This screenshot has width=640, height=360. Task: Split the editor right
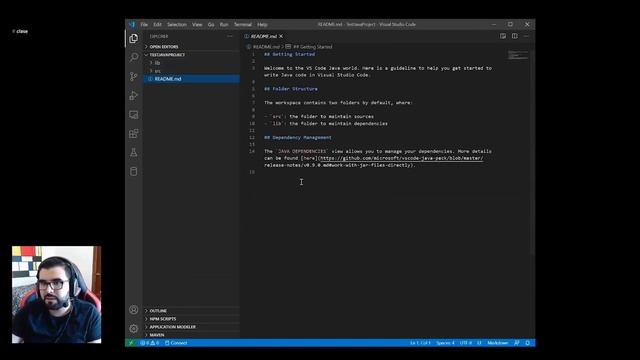coord(515,36)
